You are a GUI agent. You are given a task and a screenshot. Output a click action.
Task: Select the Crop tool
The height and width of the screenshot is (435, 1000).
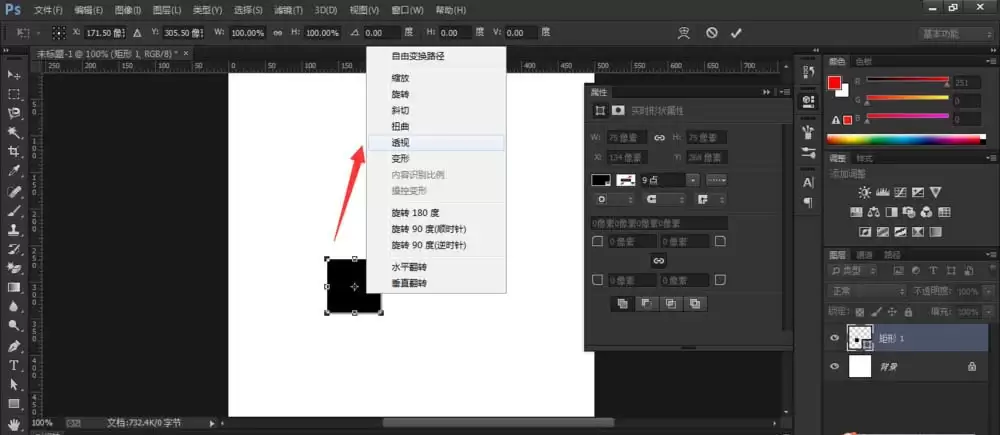[13, 152]
